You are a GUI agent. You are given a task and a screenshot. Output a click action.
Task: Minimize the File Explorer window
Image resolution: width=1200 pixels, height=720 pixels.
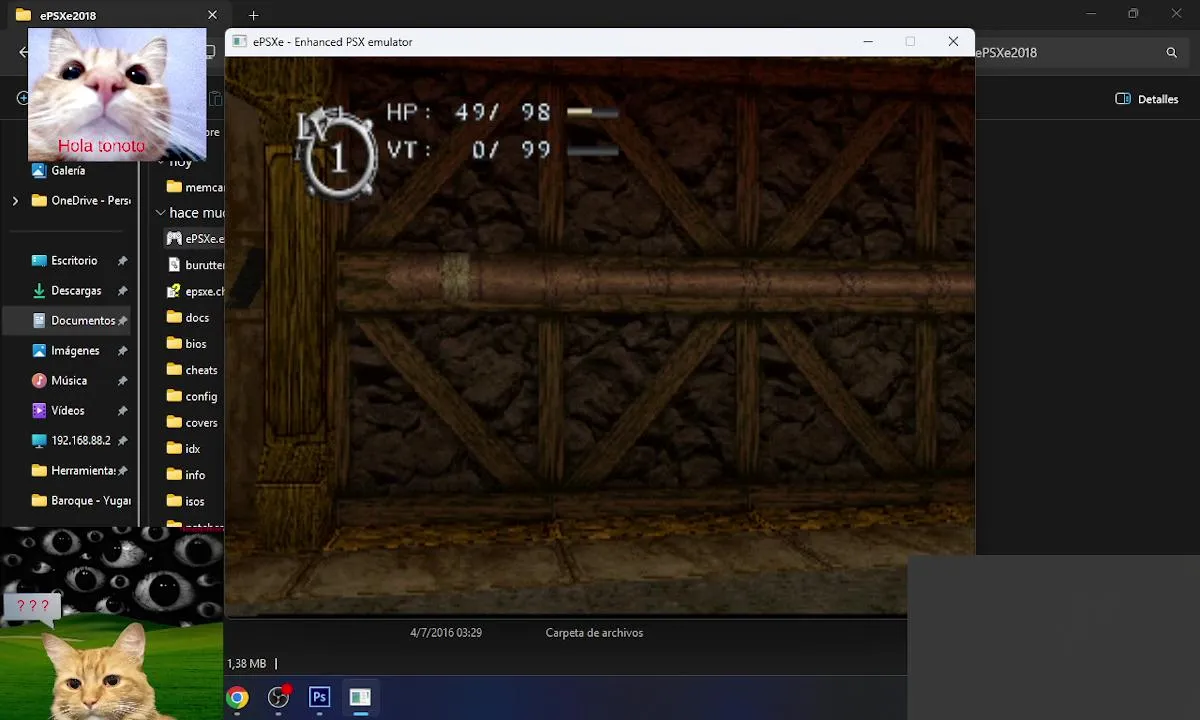pyautogui.click(x=1091, y=14)
